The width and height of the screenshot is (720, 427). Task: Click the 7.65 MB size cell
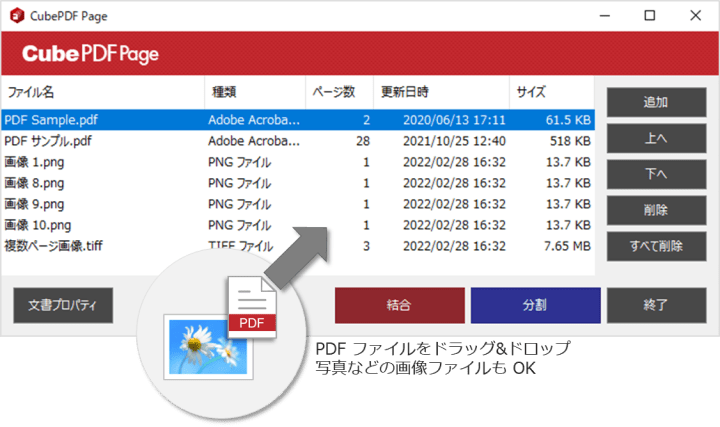[x=567, y=246]
